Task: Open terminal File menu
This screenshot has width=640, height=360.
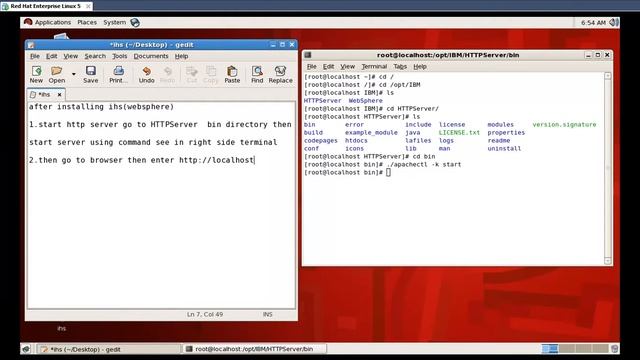Action: 312,66
